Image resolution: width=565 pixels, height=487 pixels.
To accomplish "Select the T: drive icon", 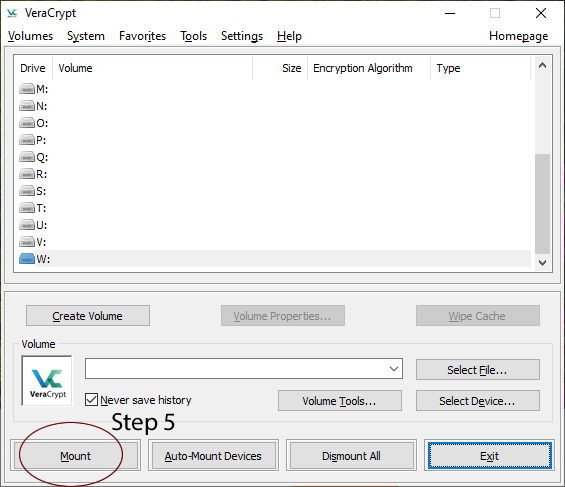I will click(27, 208).
